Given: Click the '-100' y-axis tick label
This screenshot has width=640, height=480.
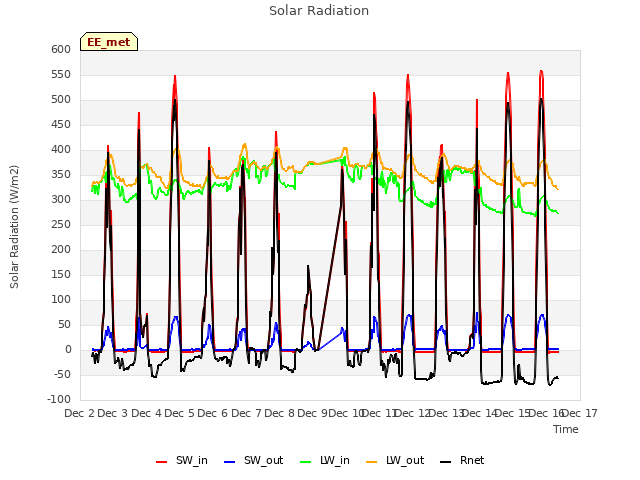Looking at the screenshot, I should 60,400.
